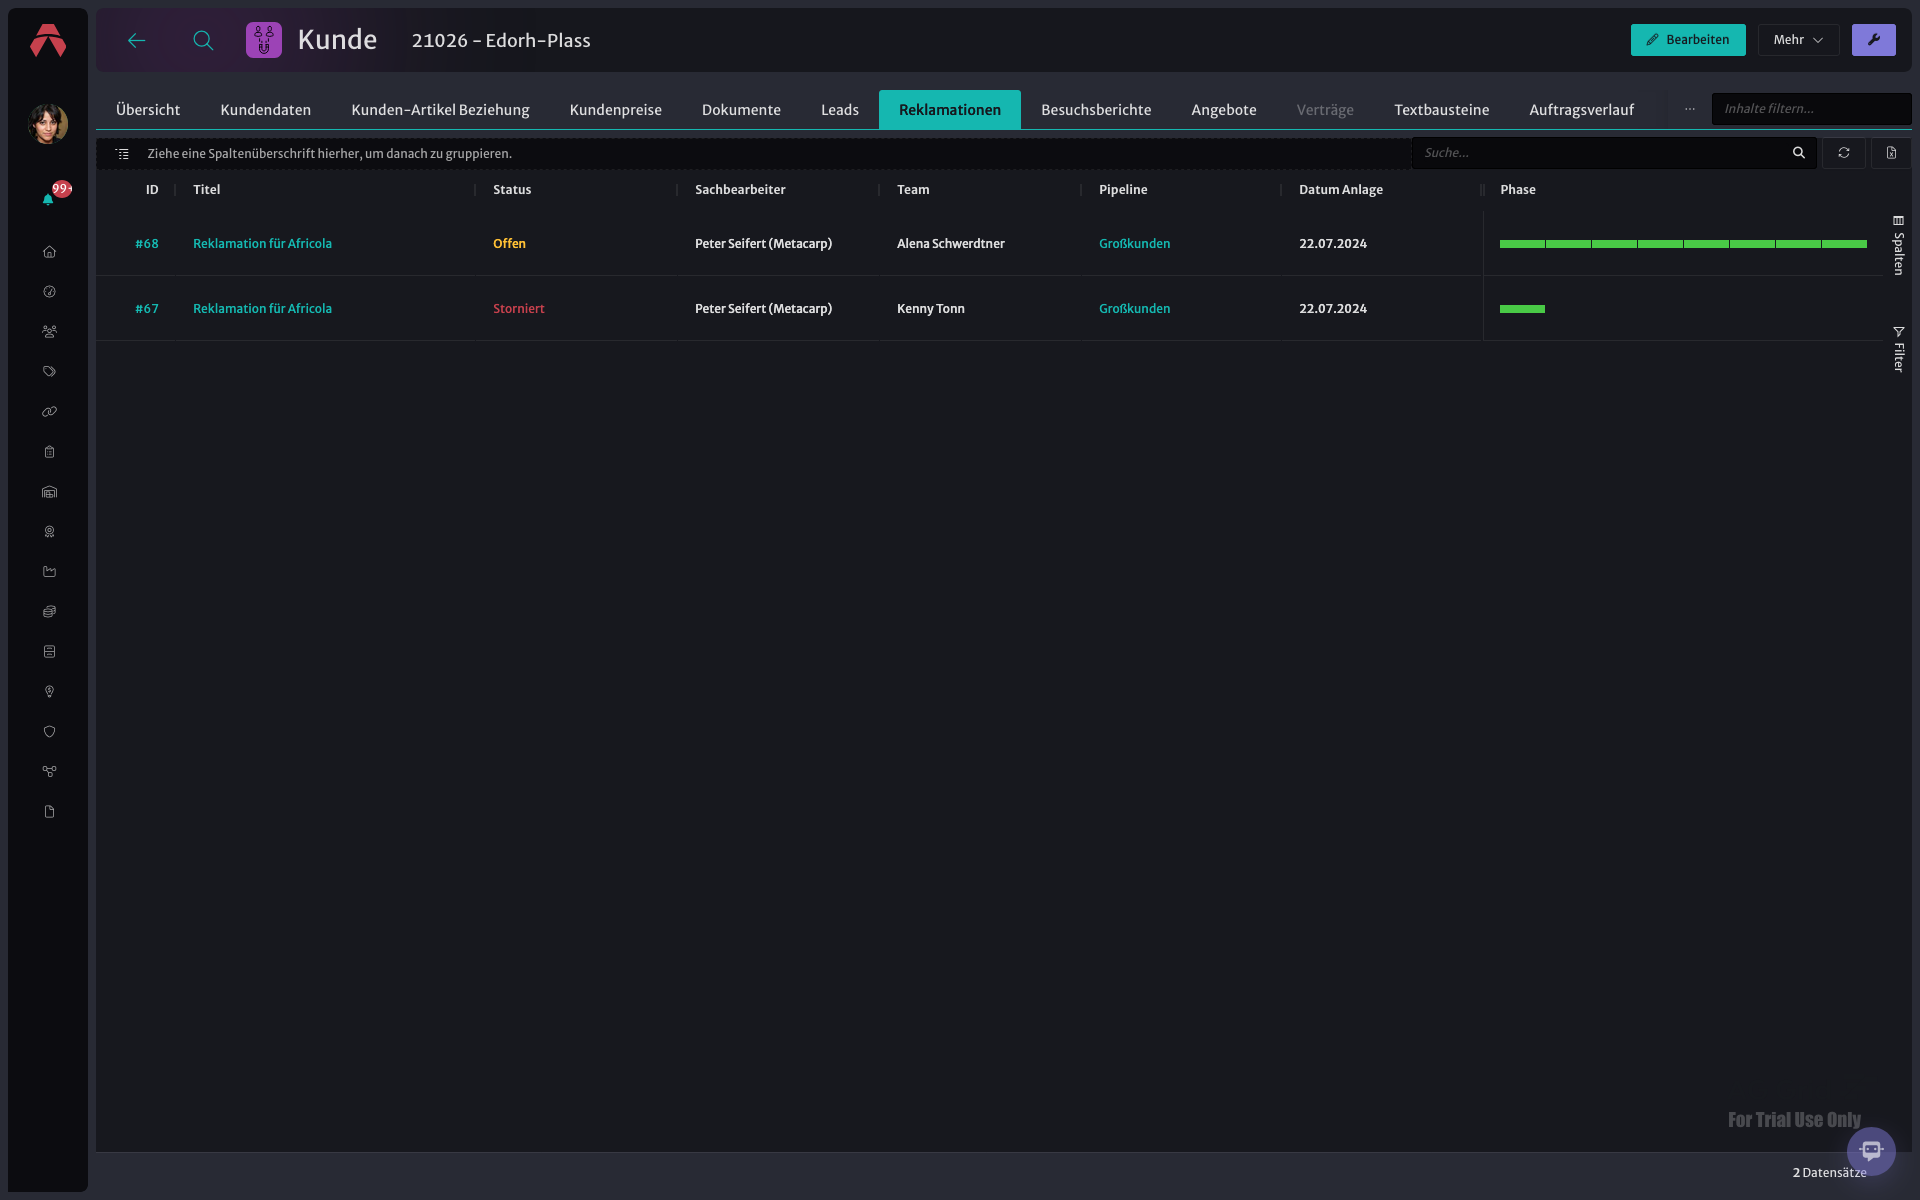Go to home icon in sidebar
1920x1200 pixels.
[x=49, y=252]
